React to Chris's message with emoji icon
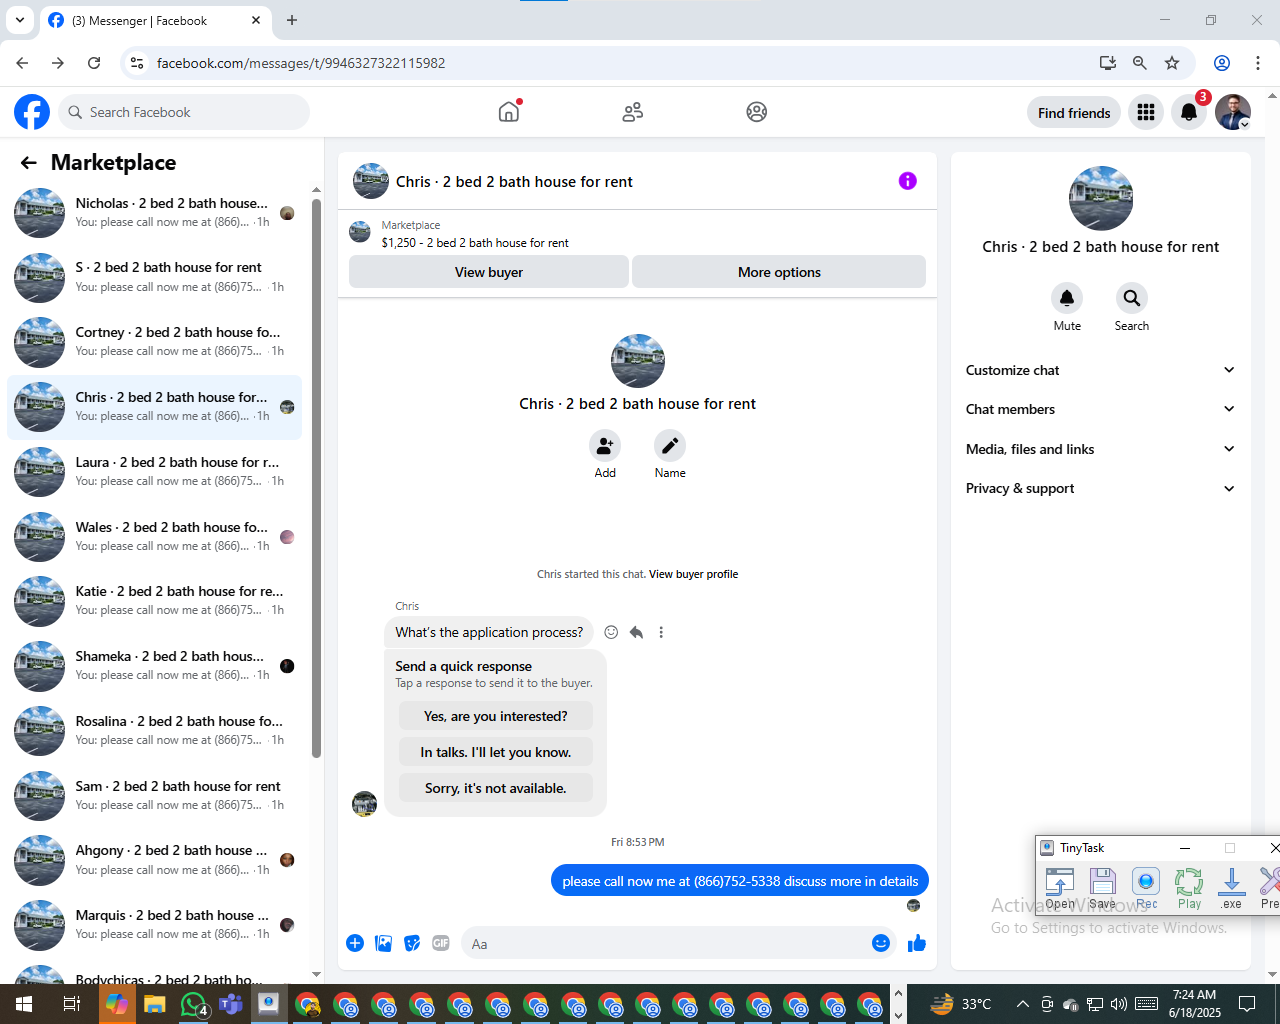Screen dimensions: 1280x1024 pyautogui.click(x=611, y=632)
